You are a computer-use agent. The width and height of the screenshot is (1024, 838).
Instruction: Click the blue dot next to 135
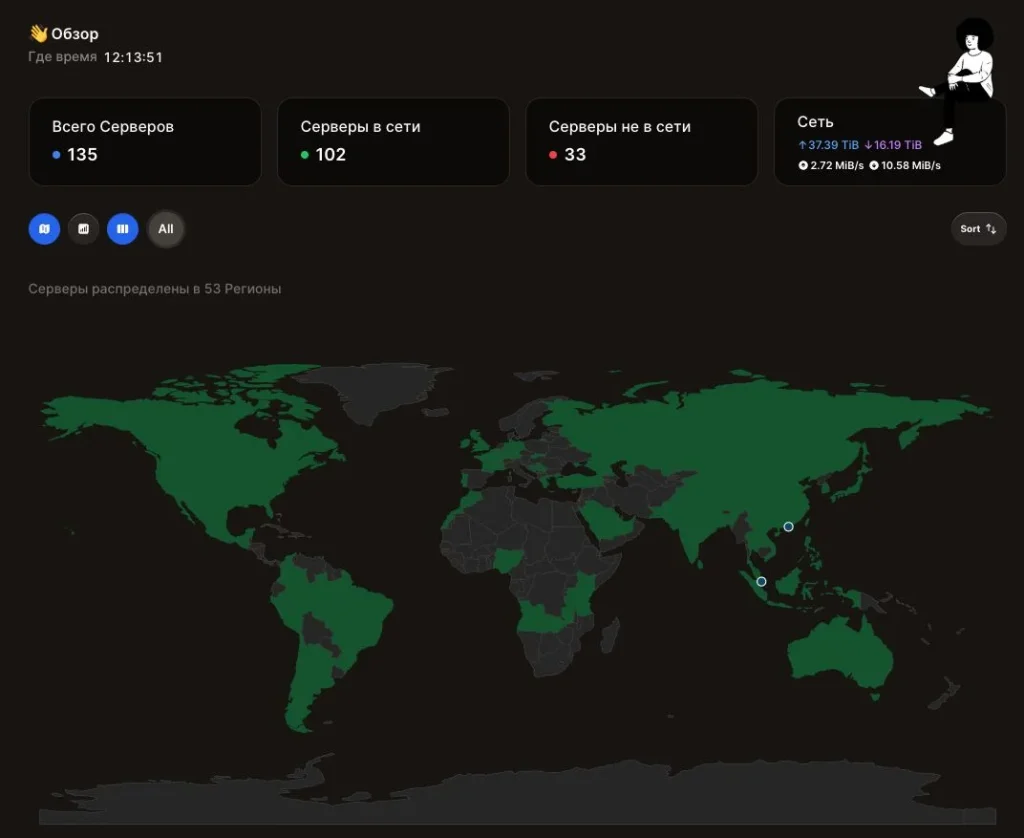(56, 155)
